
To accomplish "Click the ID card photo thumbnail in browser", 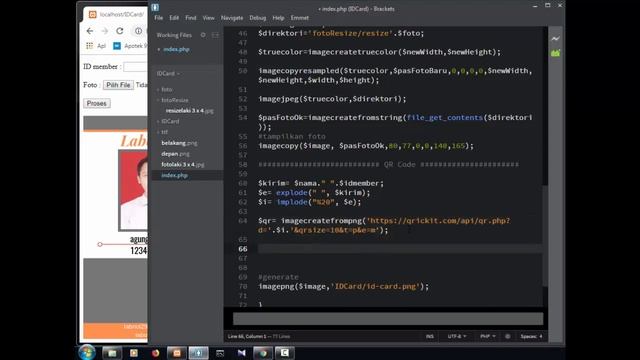I will tap(133, 190).
